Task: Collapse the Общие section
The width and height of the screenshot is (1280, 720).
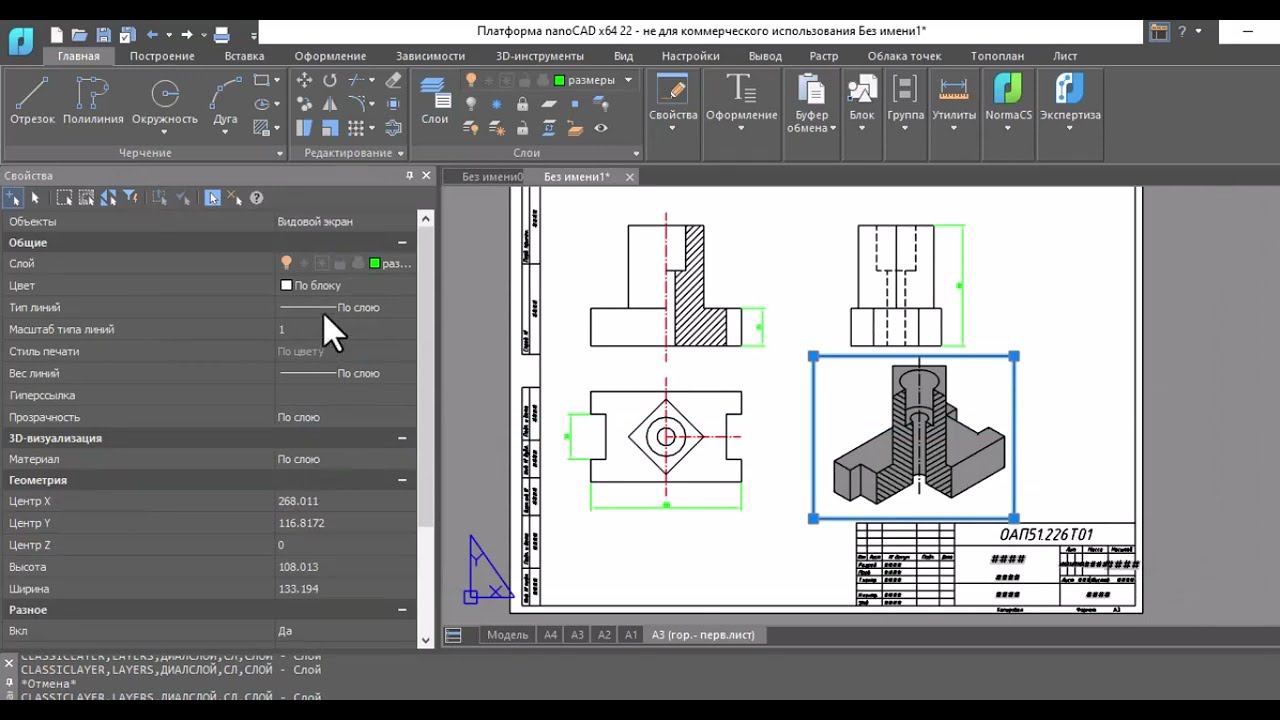Action: (402, 242)
